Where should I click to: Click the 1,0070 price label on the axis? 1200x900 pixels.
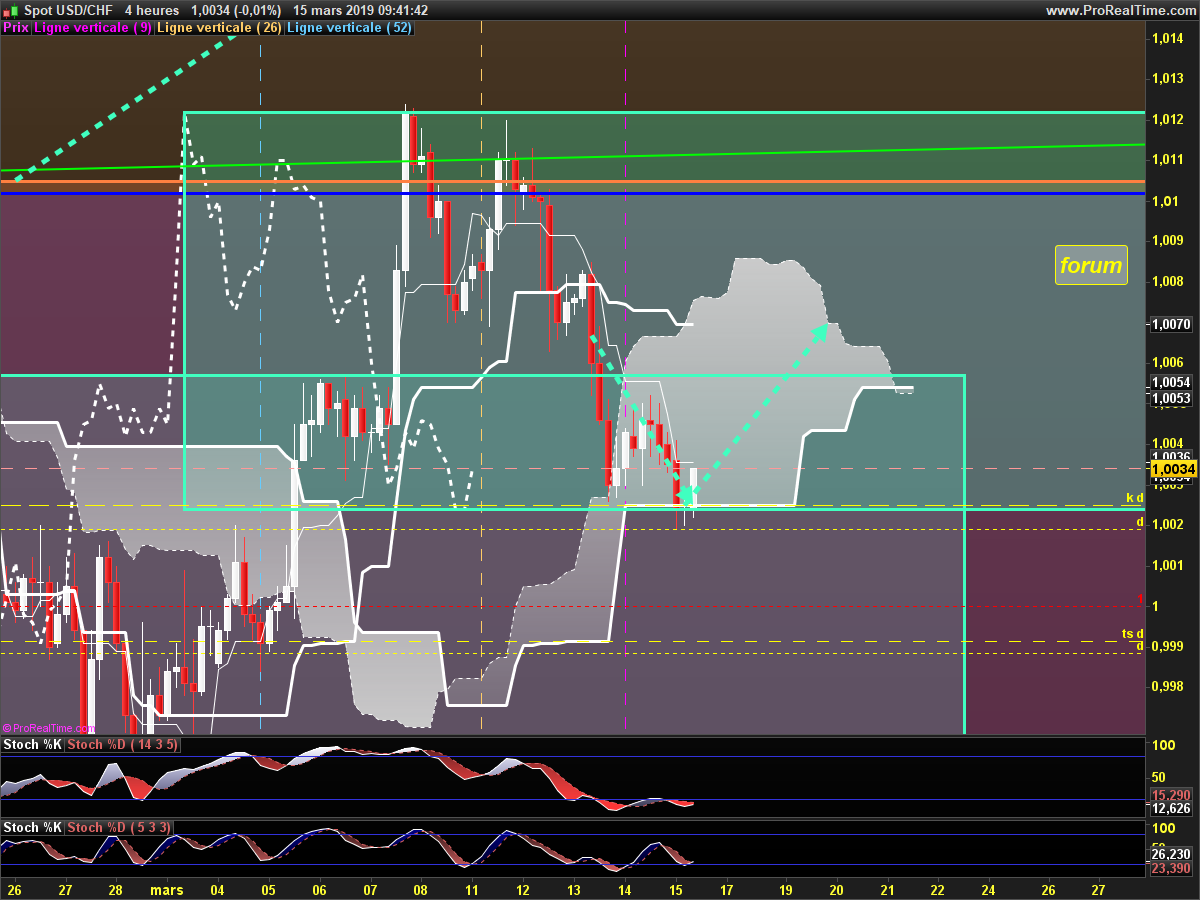coord(1170,325)
